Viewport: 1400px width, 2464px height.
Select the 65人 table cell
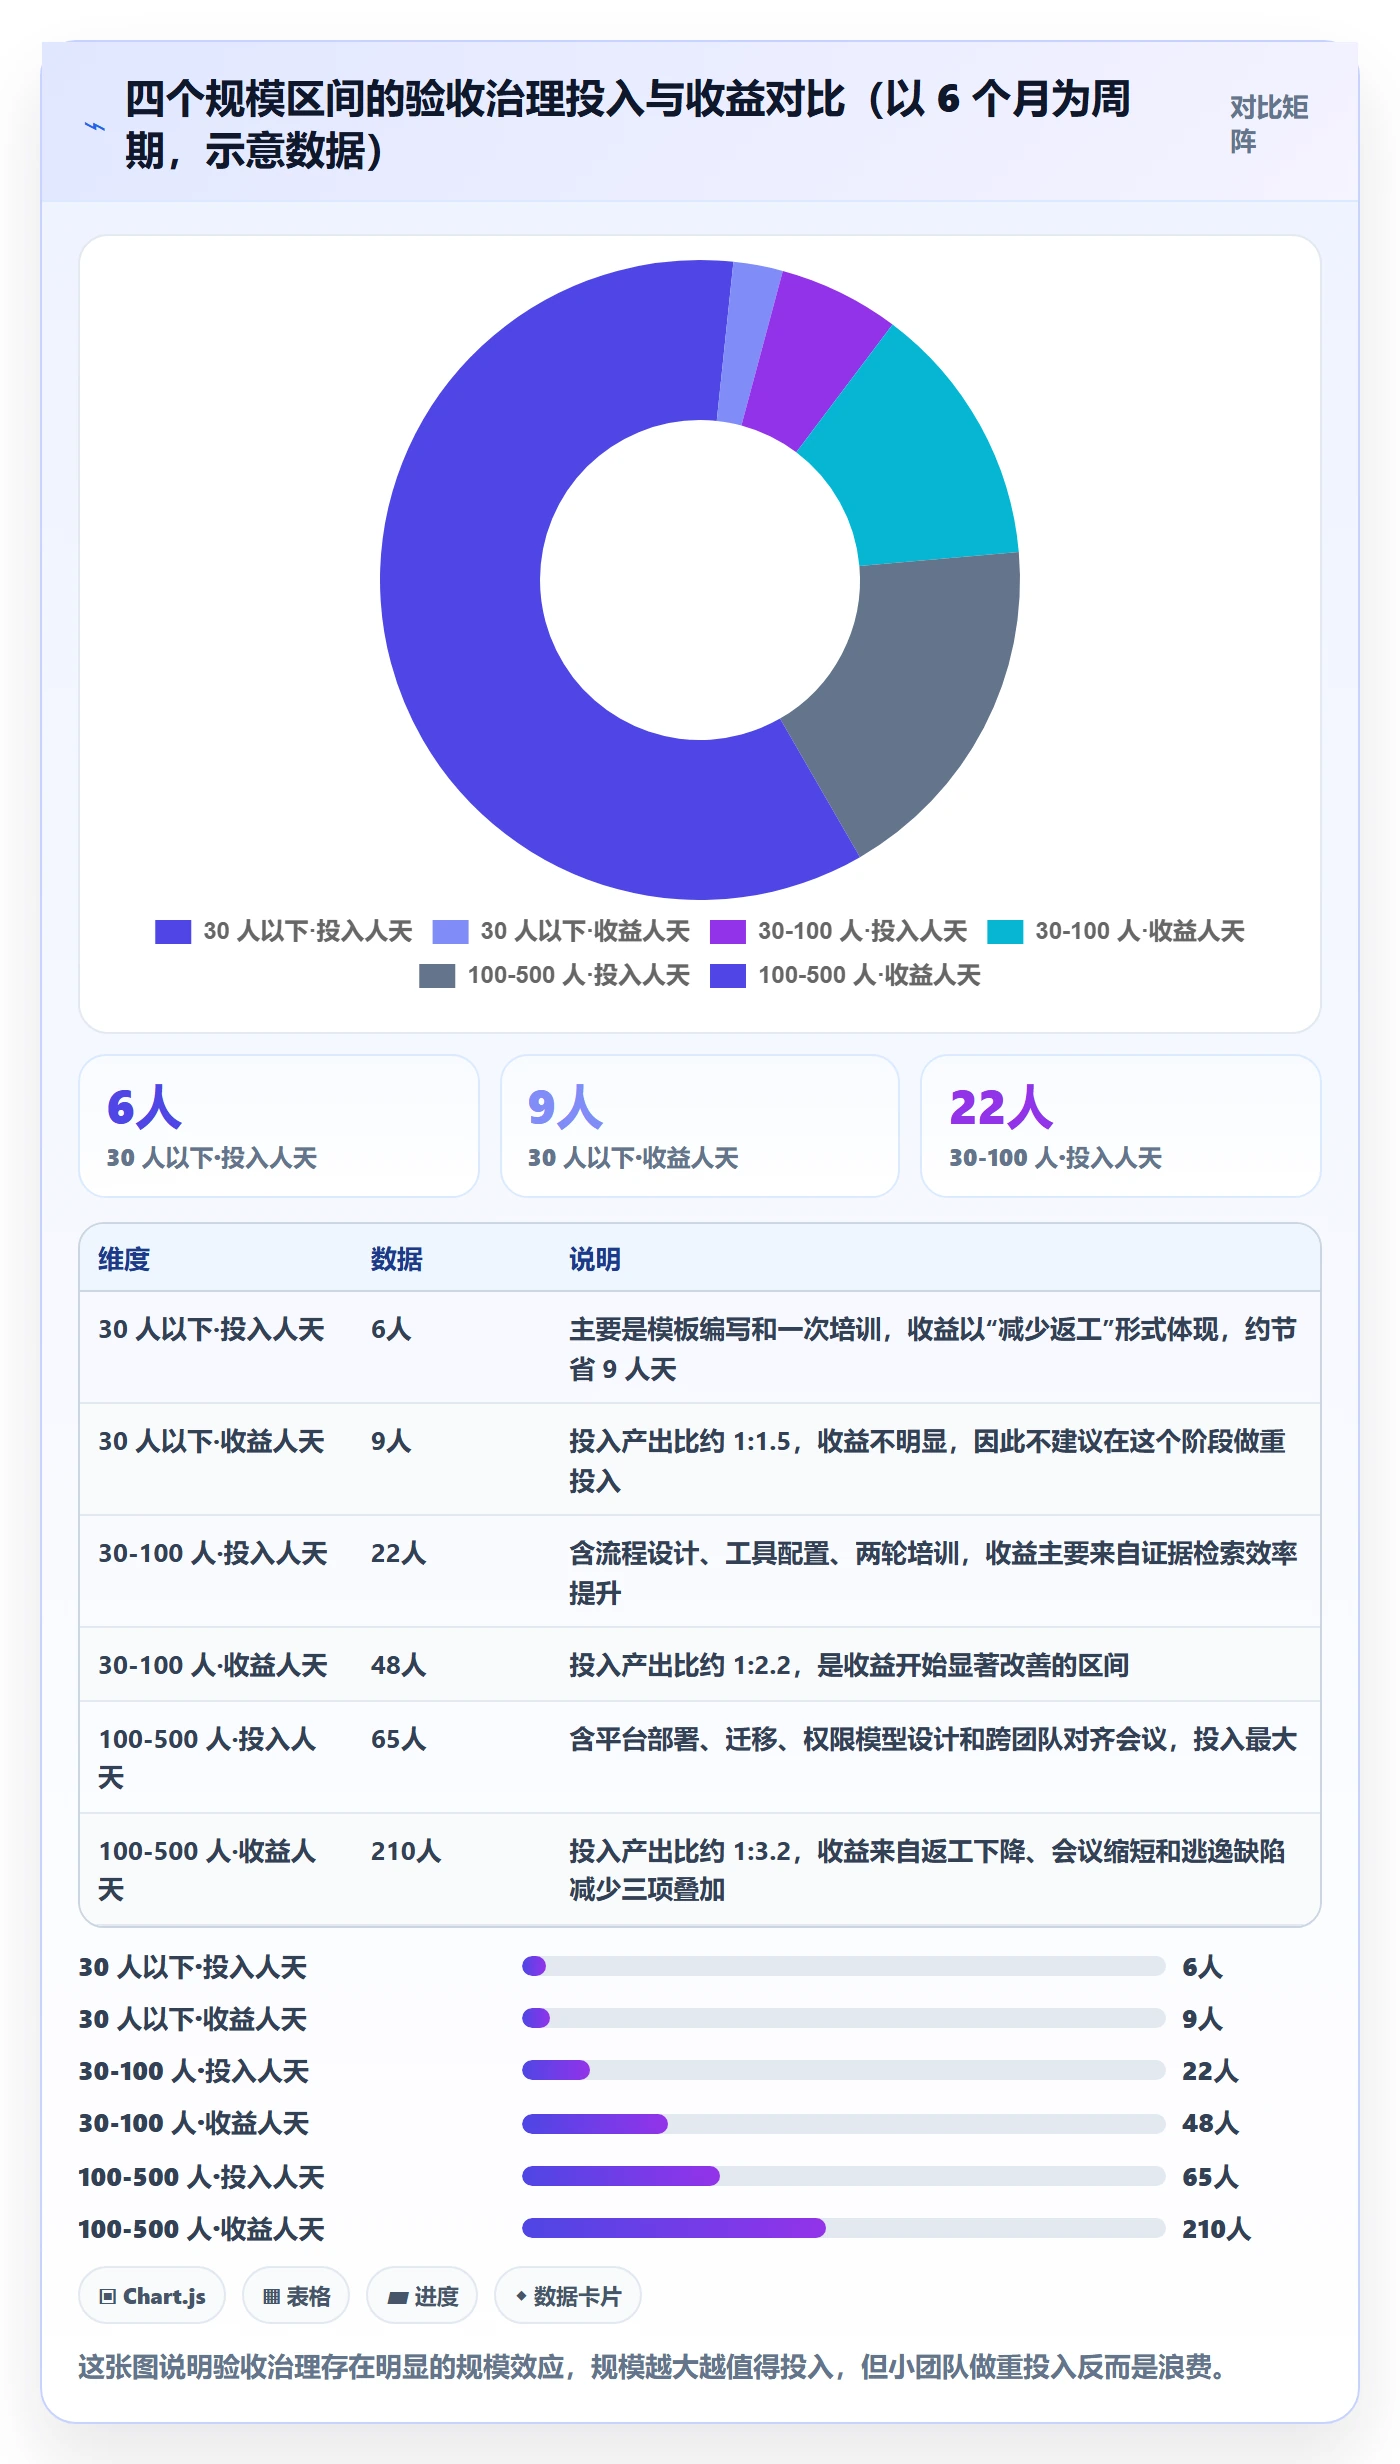(399, 1739)
